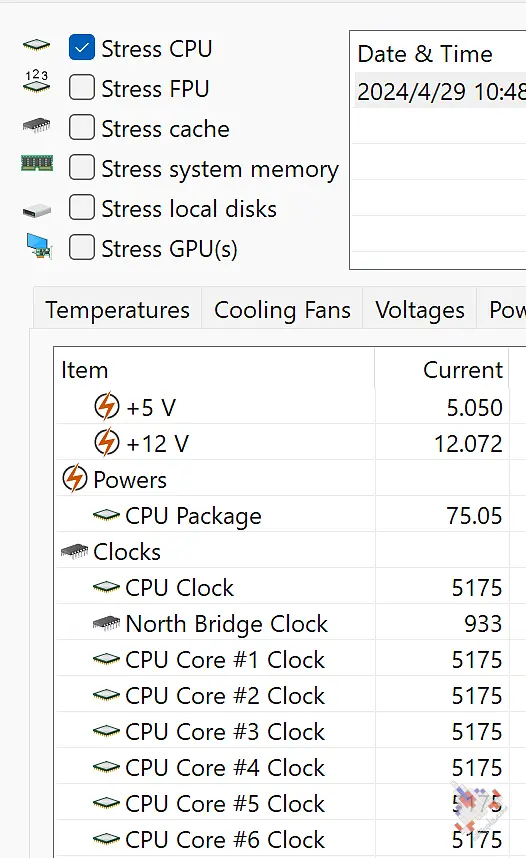
Task: Open the Cooling Fans tab
Action: click(x=282, y=310)
